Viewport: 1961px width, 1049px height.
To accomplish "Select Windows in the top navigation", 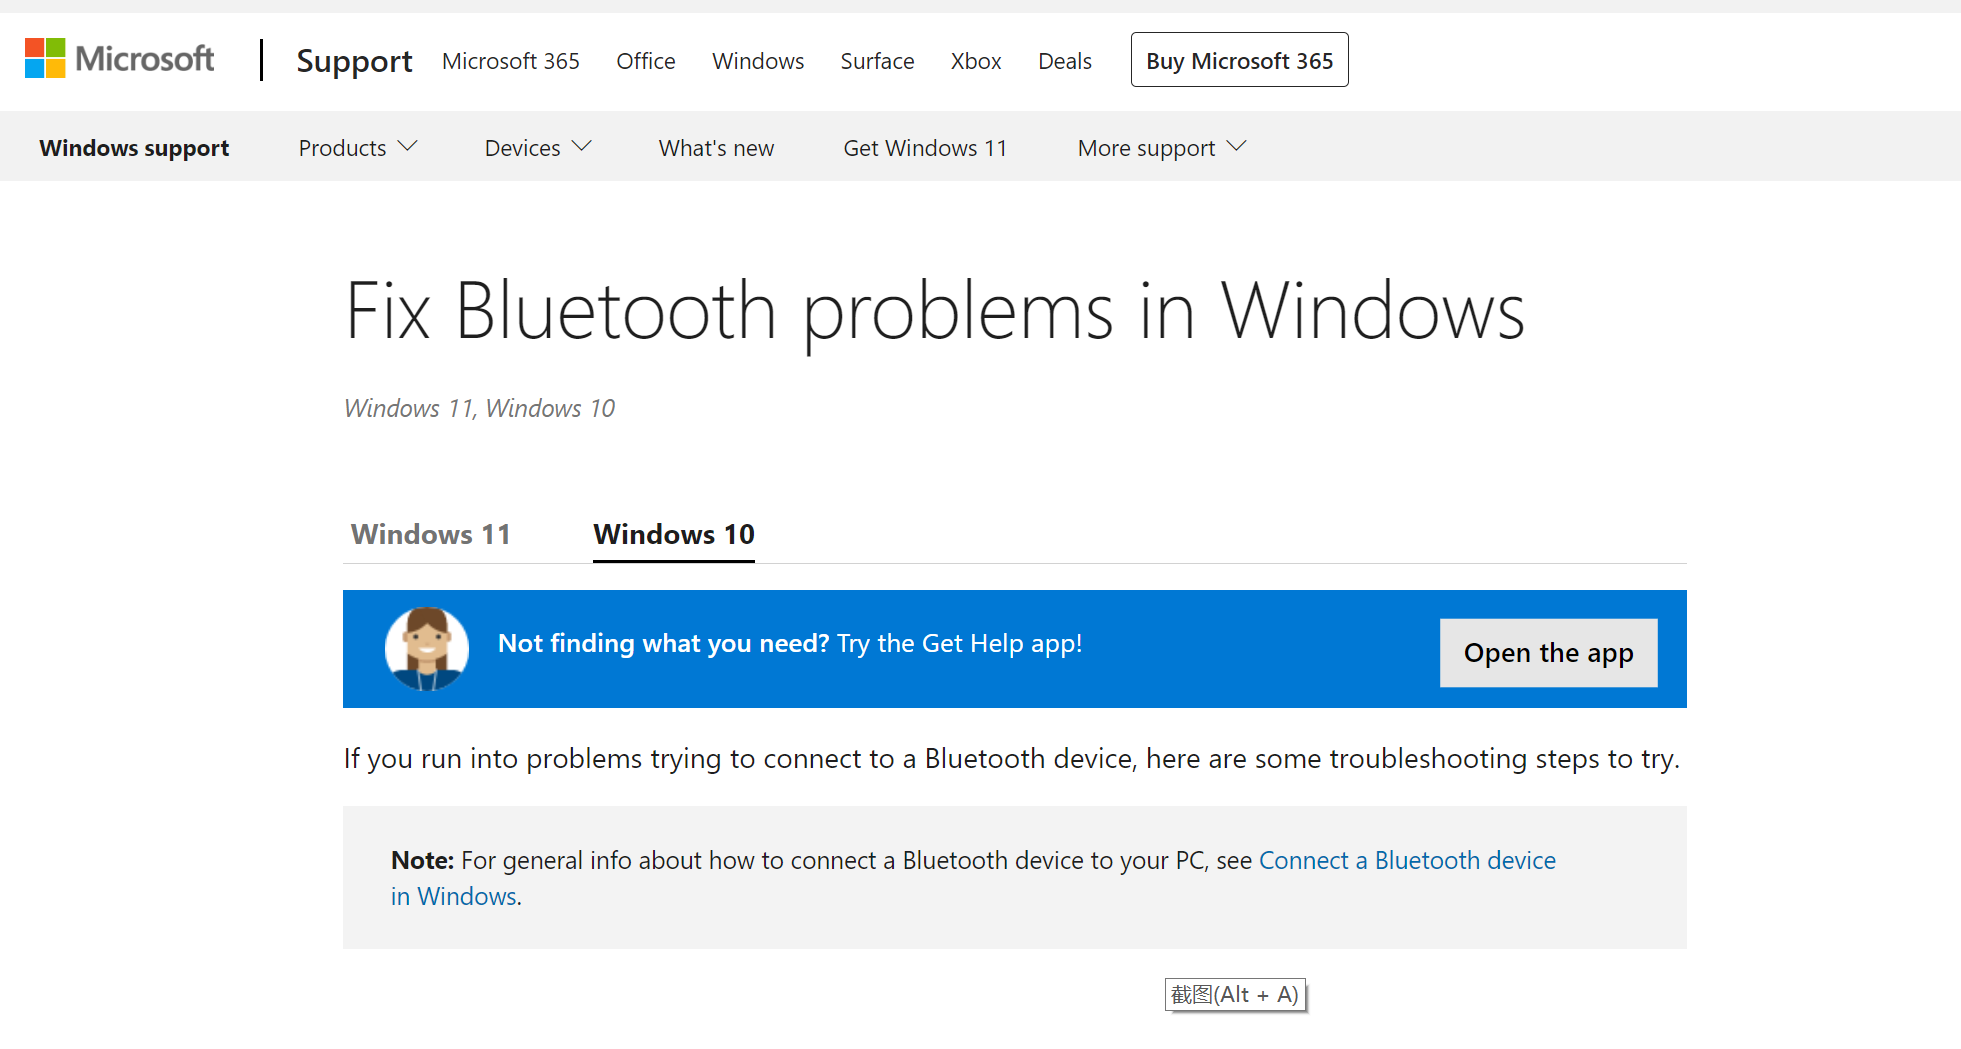I will click(x=758, y=61).
